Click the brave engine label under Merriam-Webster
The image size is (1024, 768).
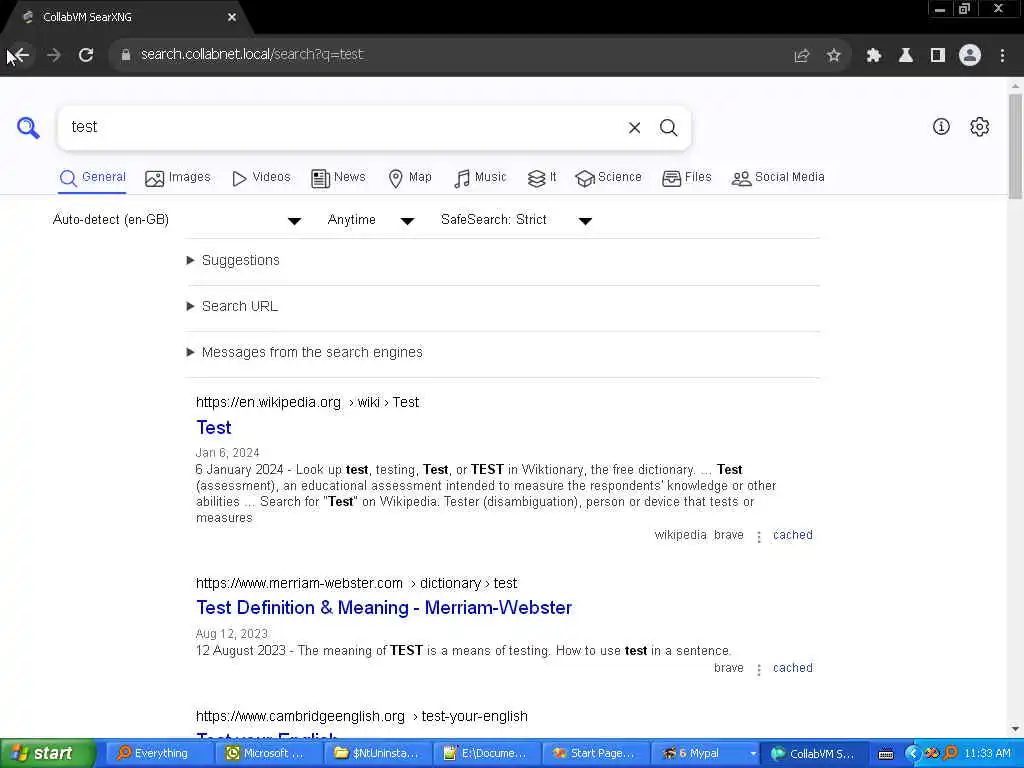tap(729, 668)
